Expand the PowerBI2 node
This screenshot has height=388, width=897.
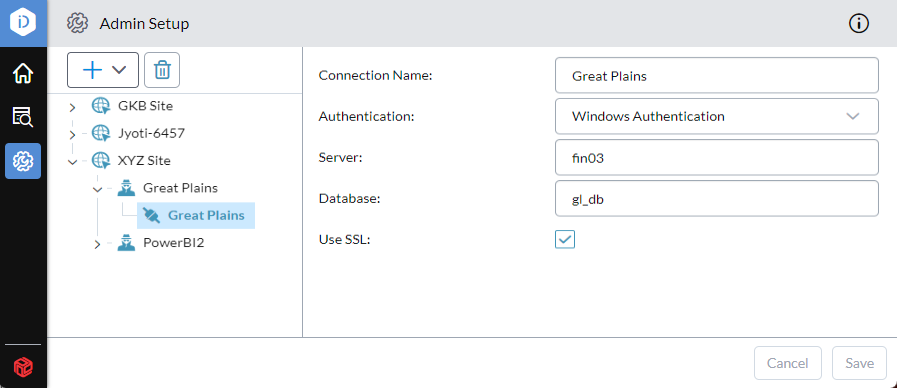pos(97,244)
